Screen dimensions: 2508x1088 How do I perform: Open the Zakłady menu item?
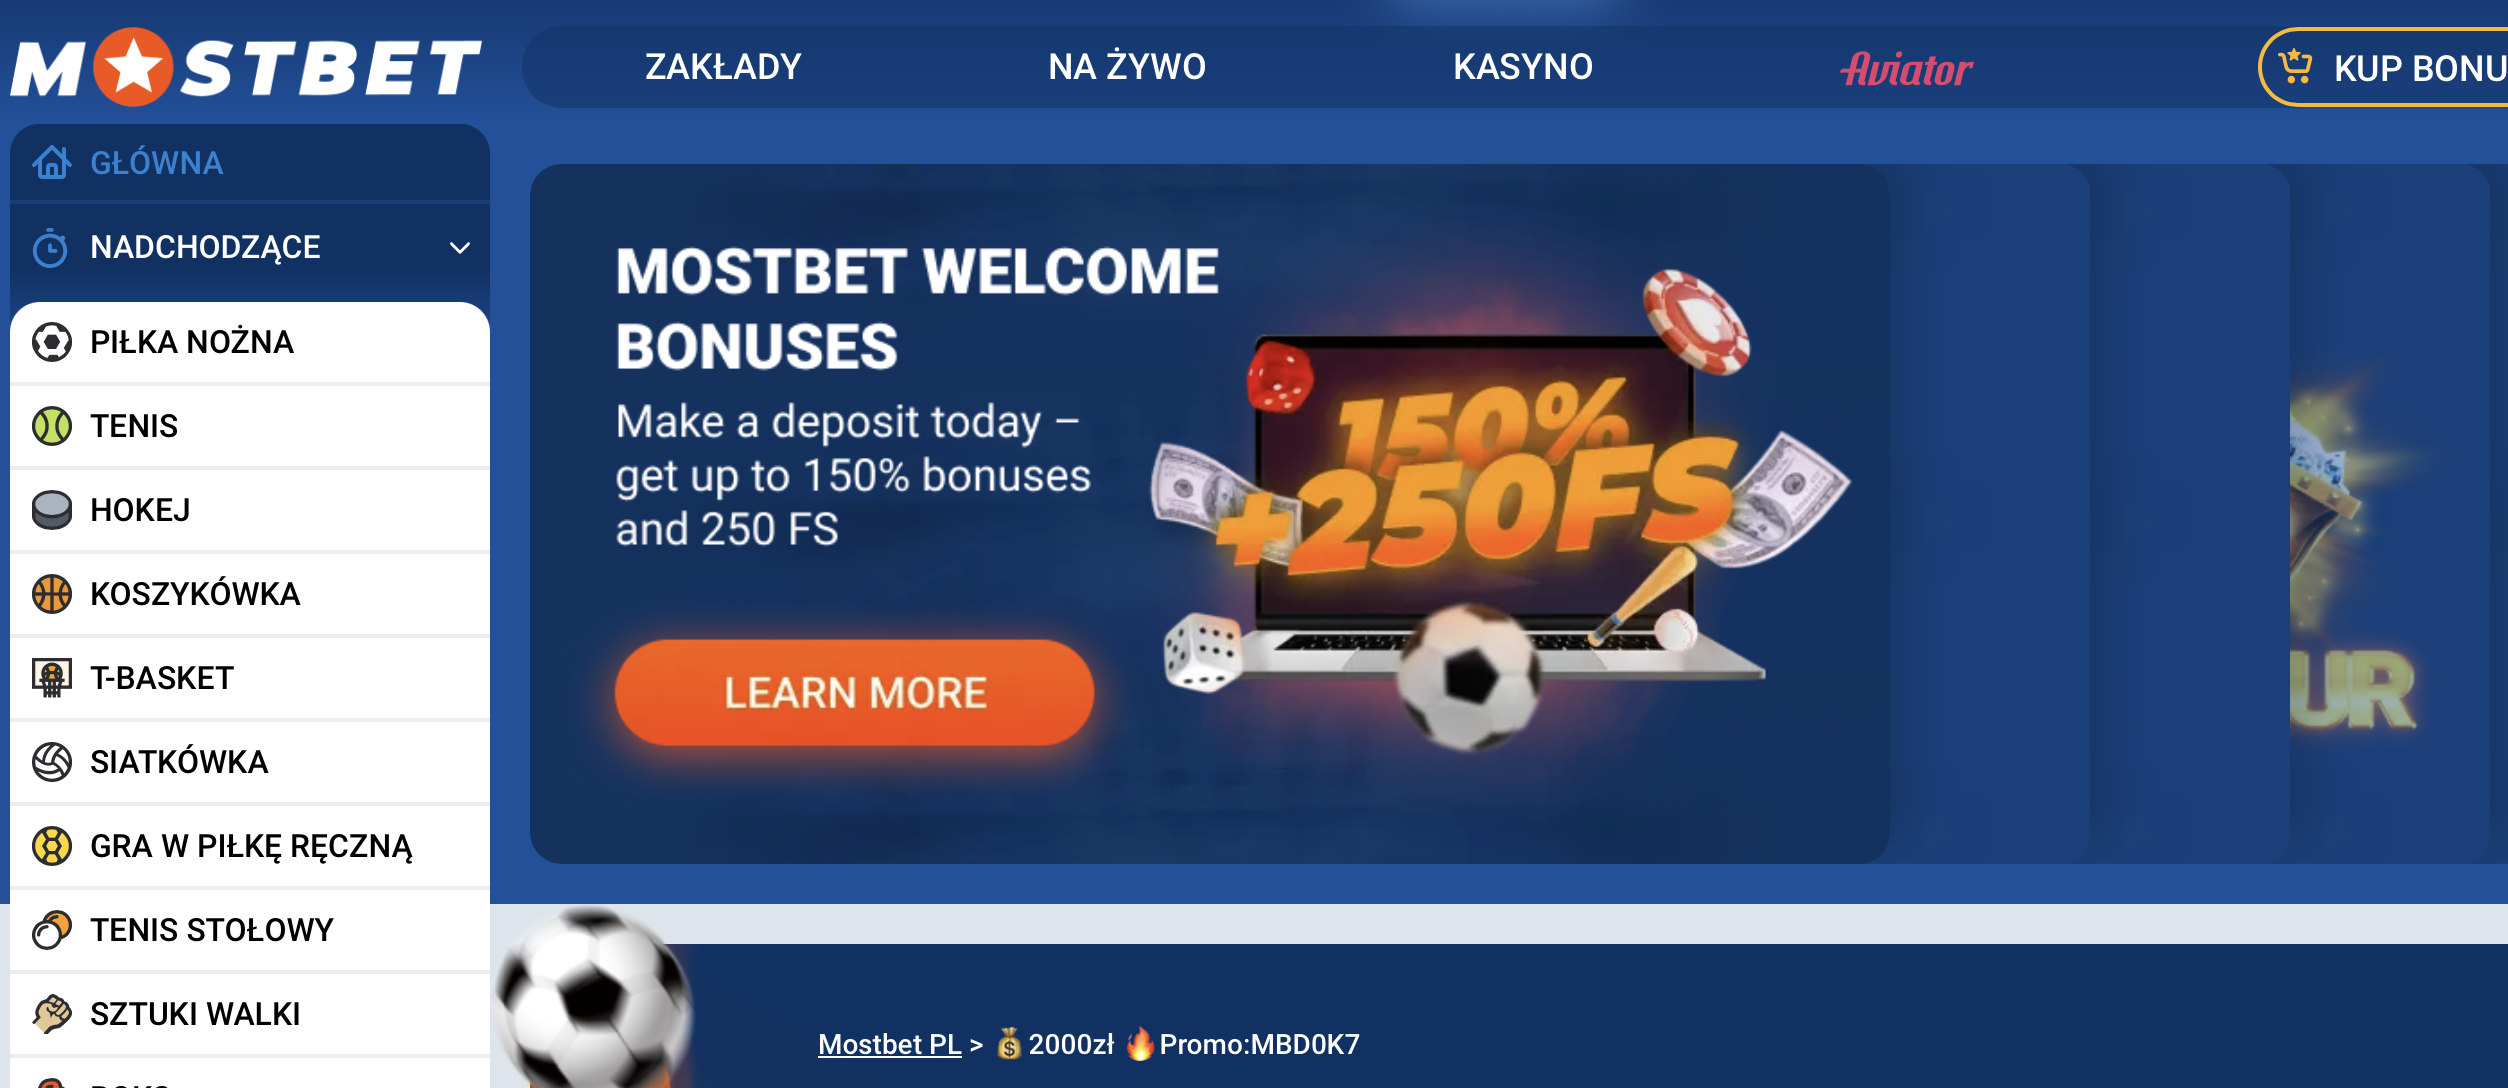pyautogui.click(x=723, y=67)
